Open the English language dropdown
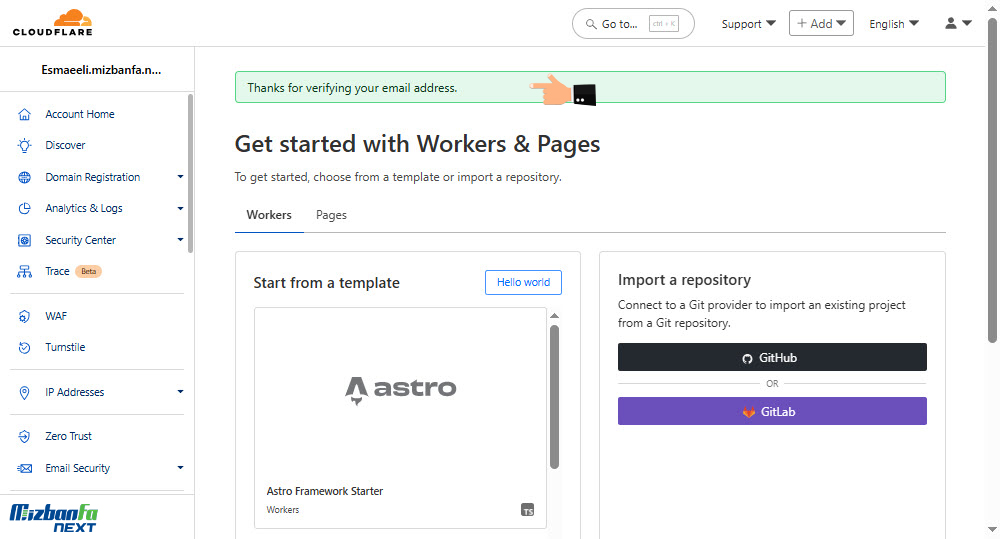Viewport: 1000px width, 539px height. point(893,24)
